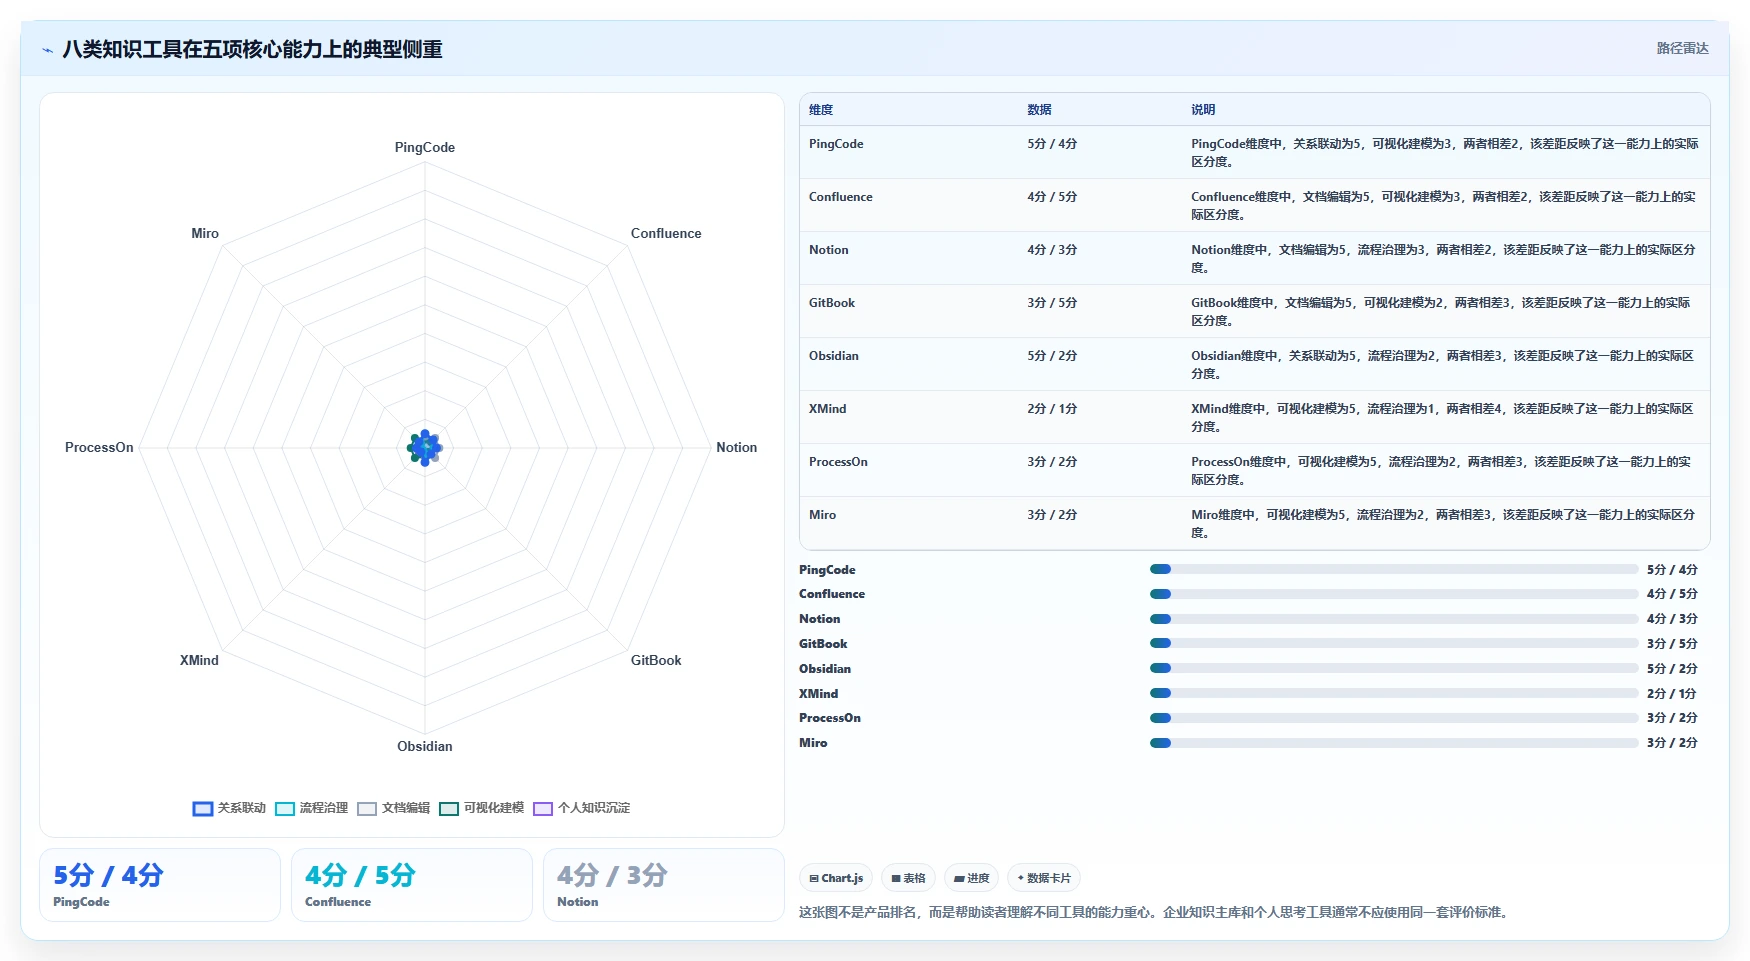
Task: Click the 进度 tag
Action: pyautogui.click(x=971, y=878)
